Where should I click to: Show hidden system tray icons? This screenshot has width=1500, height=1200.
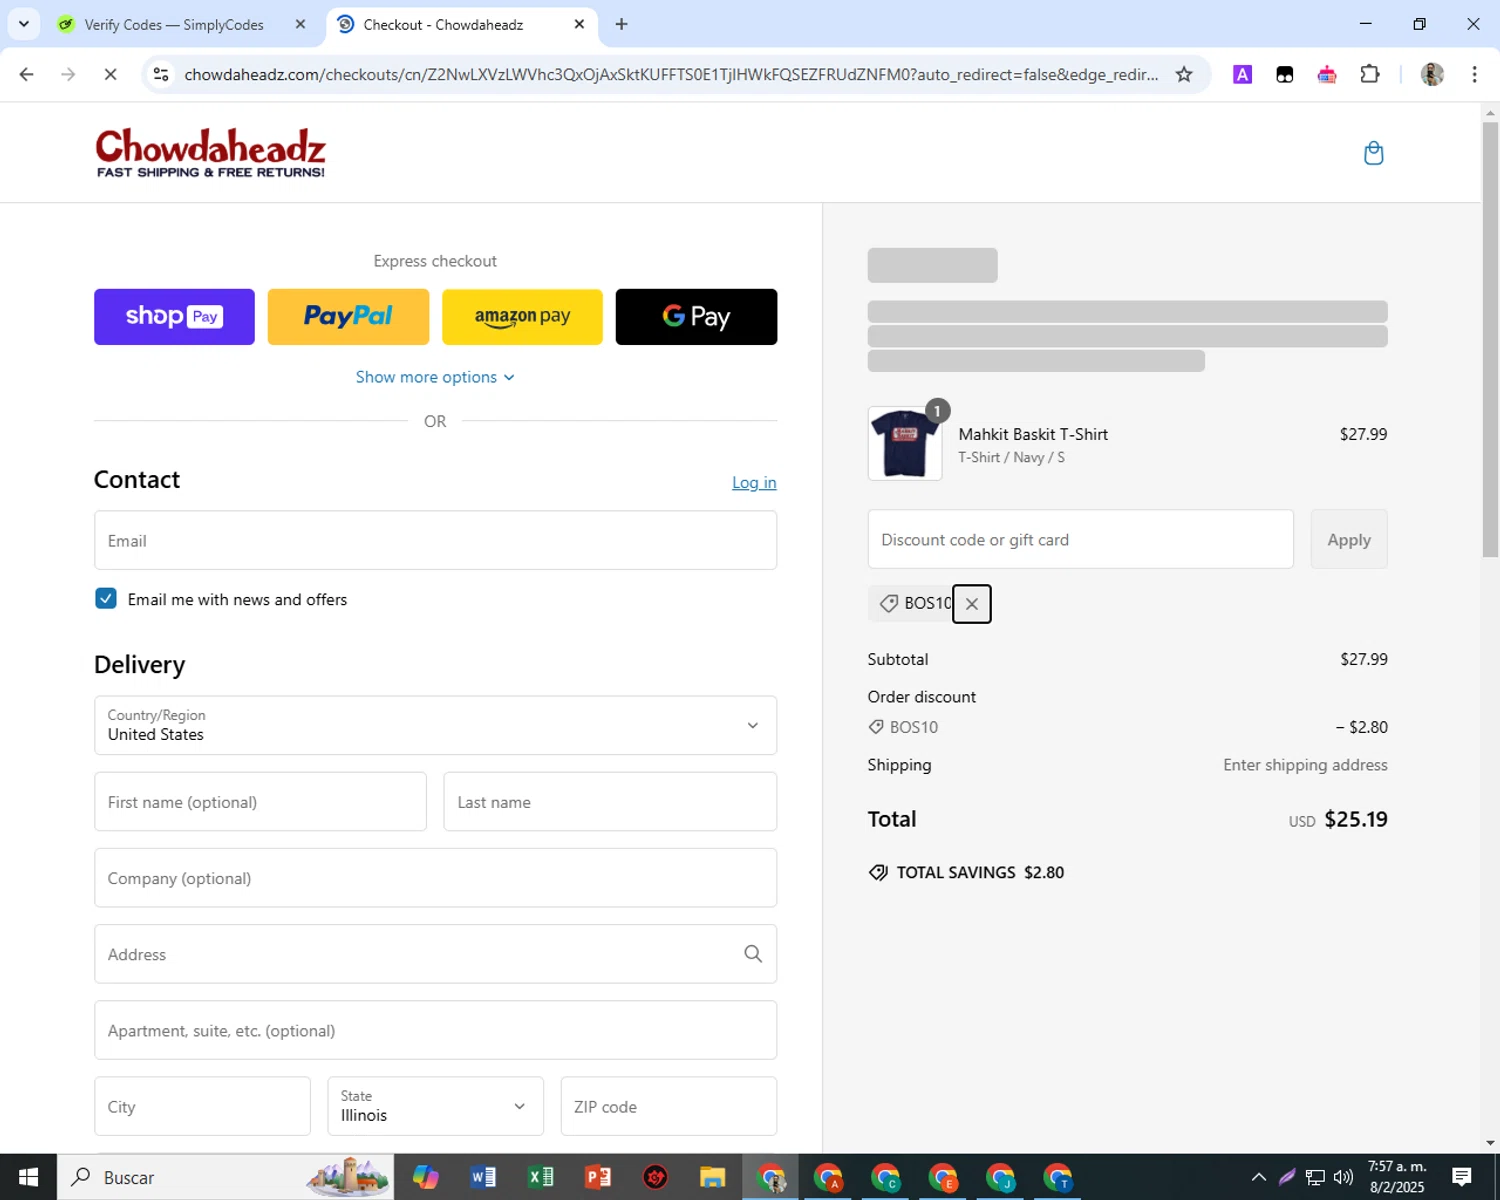tap(1258, 1177)
